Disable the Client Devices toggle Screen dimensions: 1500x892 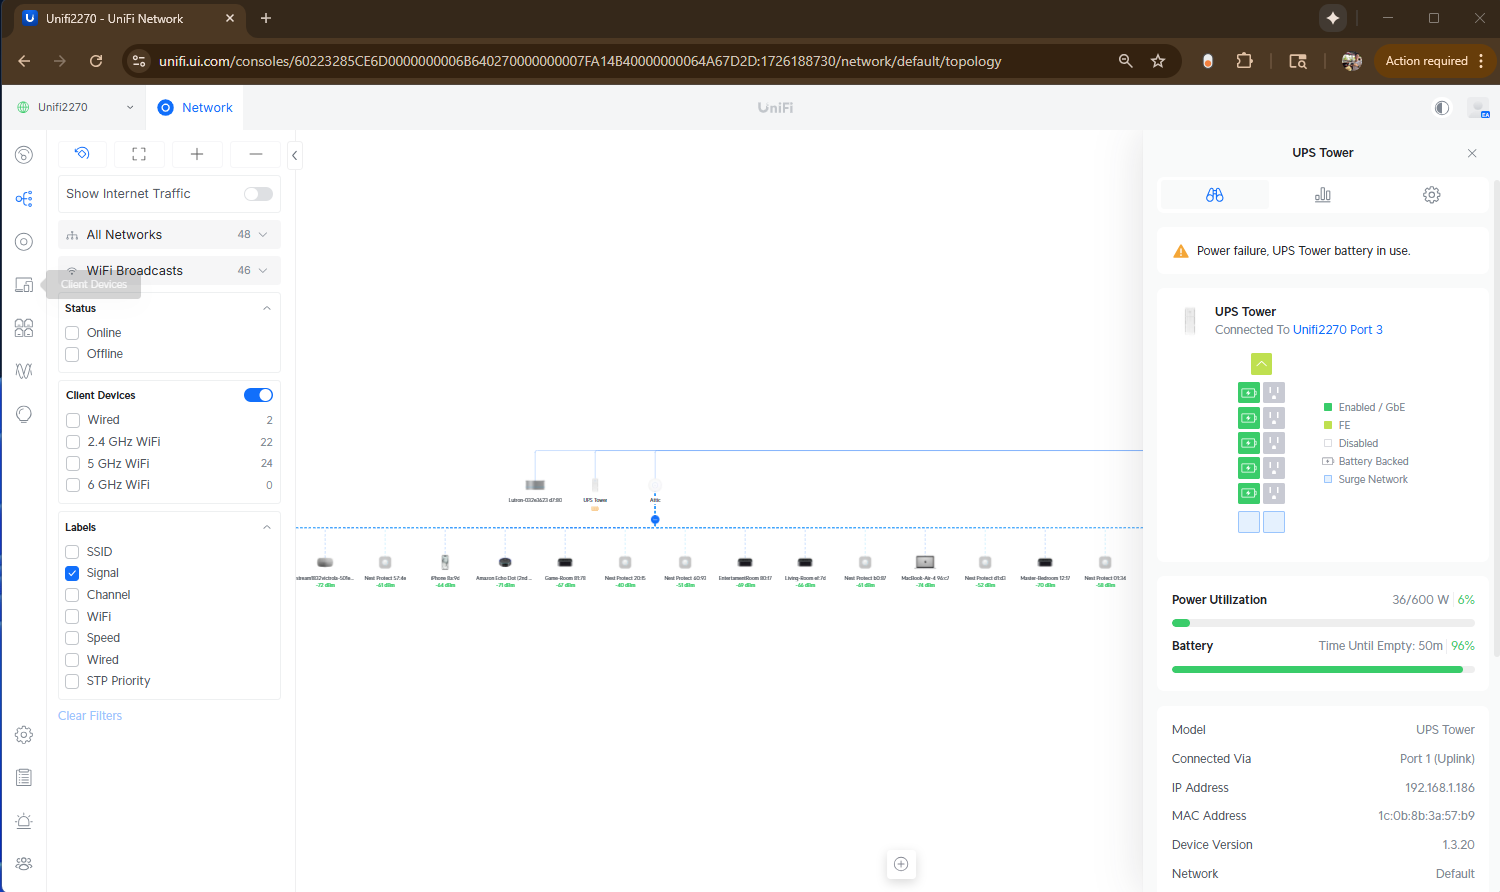click(258, 395)
